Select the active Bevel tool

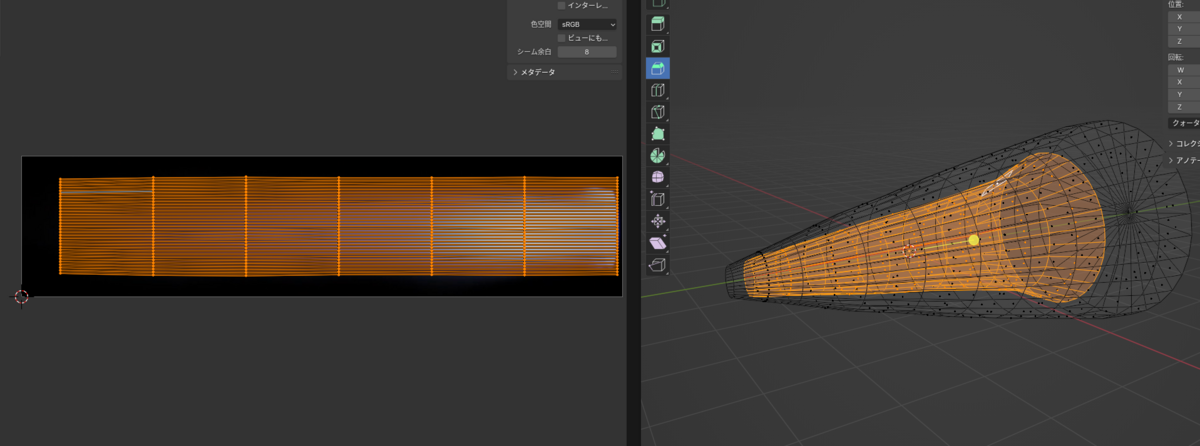(x=658, y=68)
